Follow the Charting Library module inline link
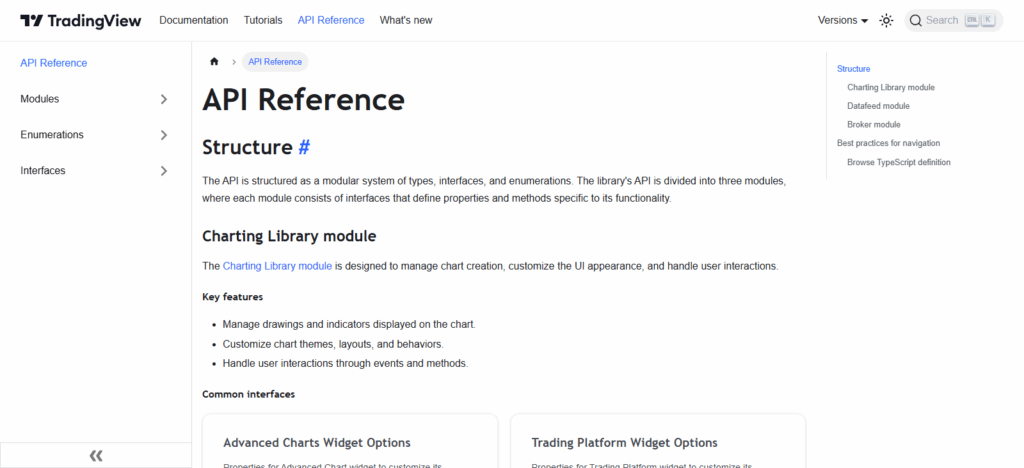The width and height of the screenshot is (1024, 468). tap(277, 266)
